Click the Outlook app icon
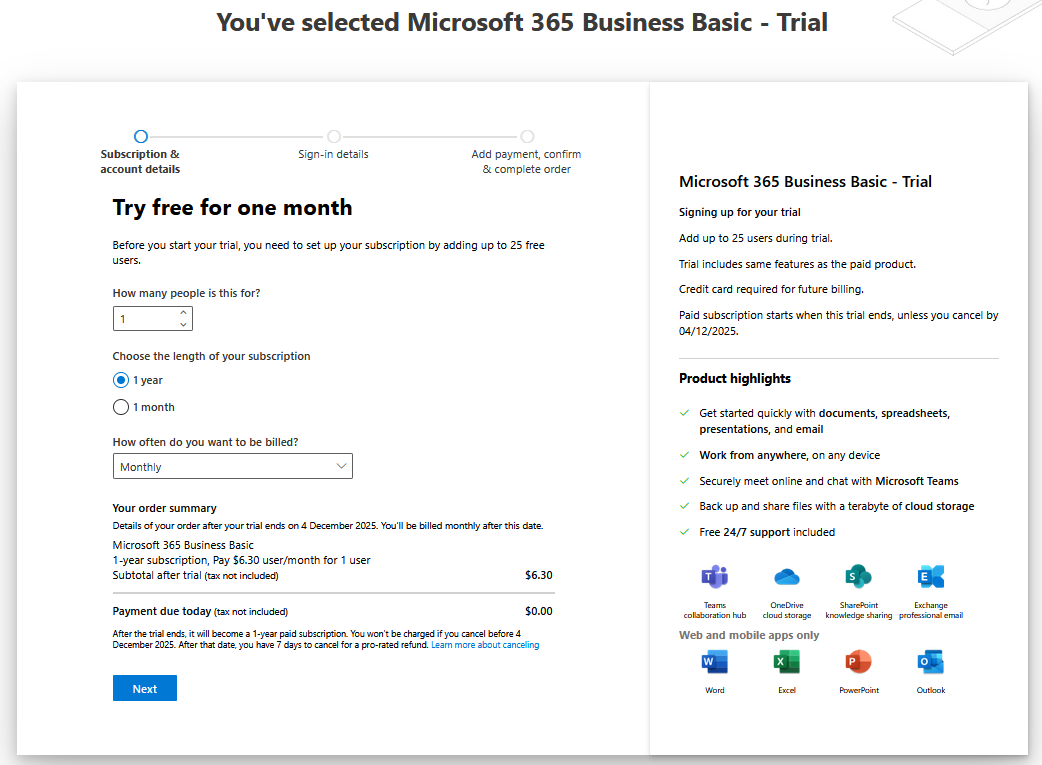Image resolution: width=1042 pixels, height=765 pixels. (931, 662)
